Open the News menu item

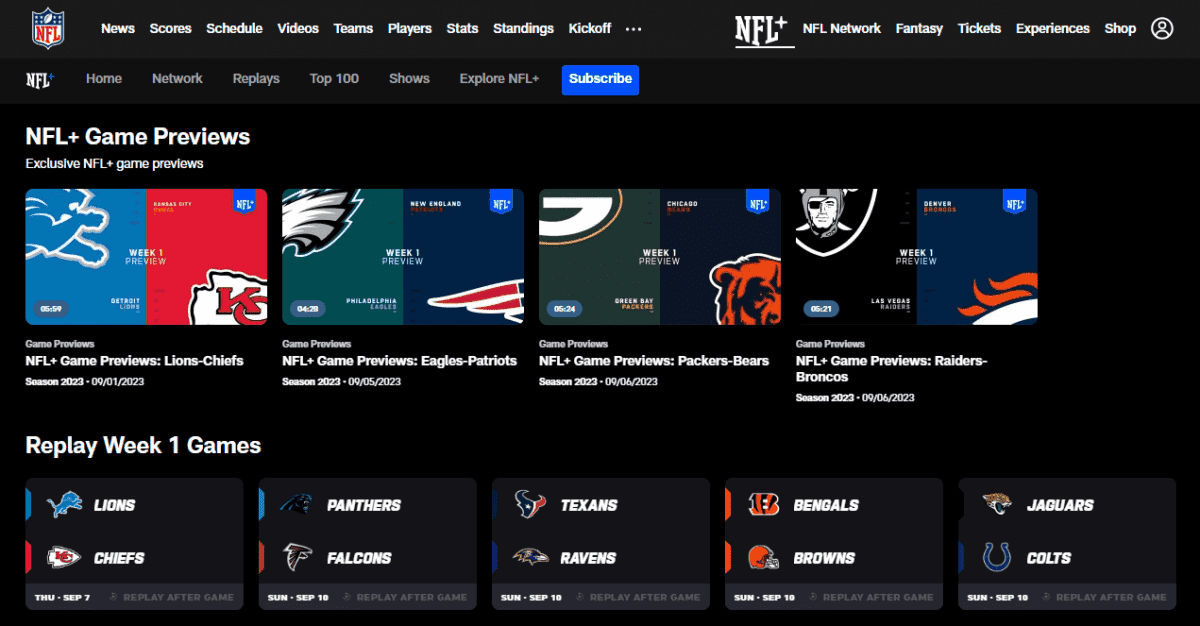(118, 28)
